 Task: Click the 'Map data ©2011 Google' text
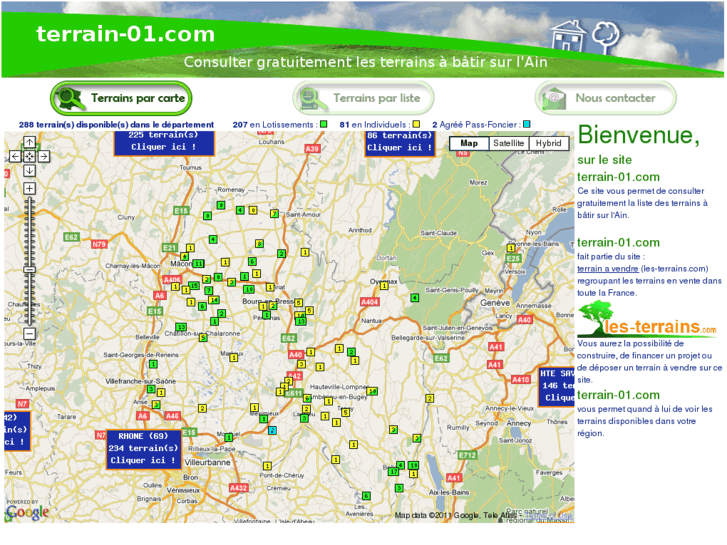tap(437, 515)
